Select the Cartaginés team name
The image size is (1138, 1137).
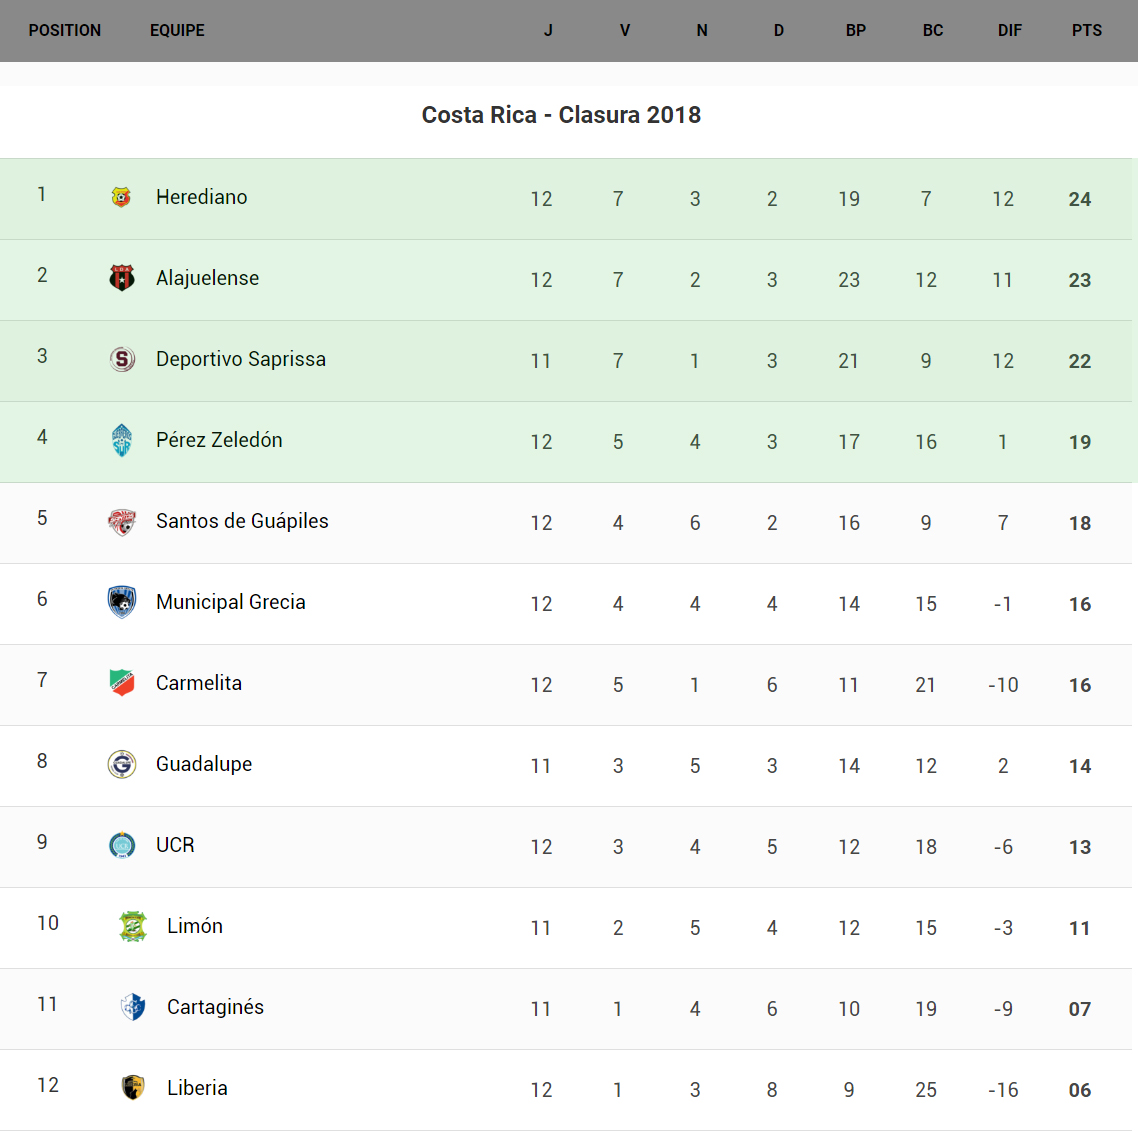pyautogui.click(x=215, y=1007)
